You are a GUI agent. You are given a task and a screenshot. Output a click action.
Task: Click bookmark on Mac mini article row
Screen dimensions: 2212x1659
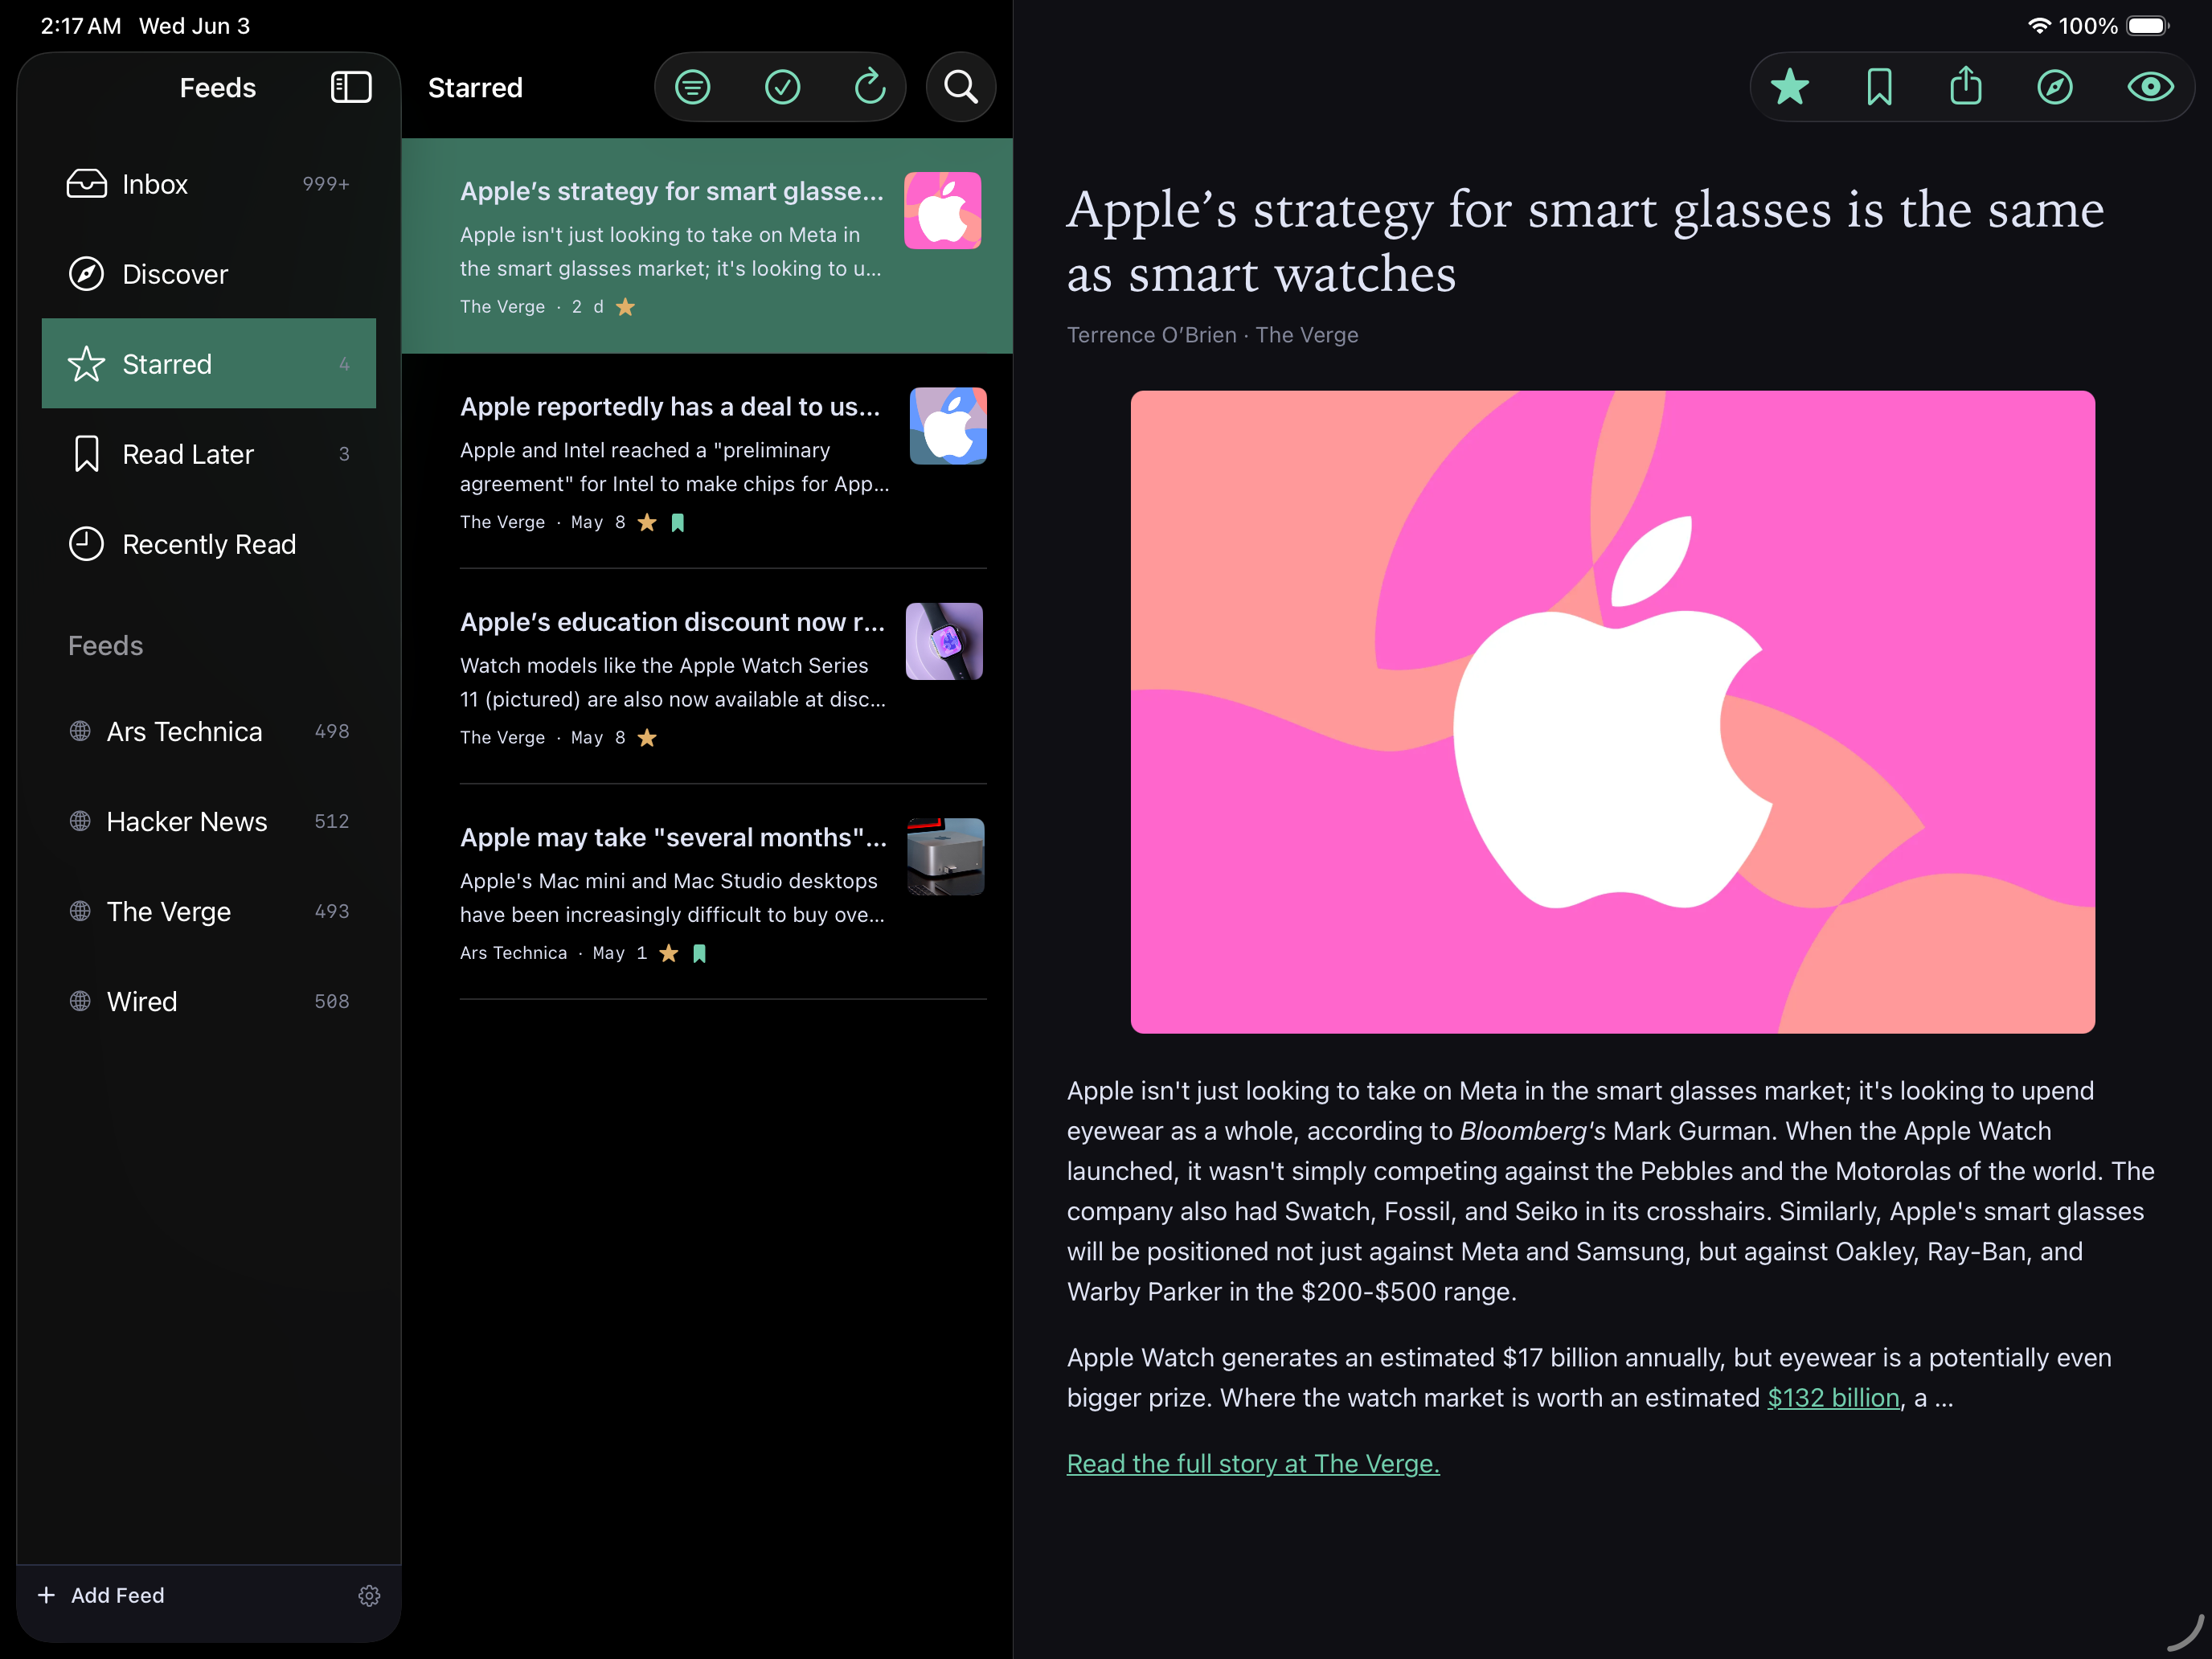point(700,953)
